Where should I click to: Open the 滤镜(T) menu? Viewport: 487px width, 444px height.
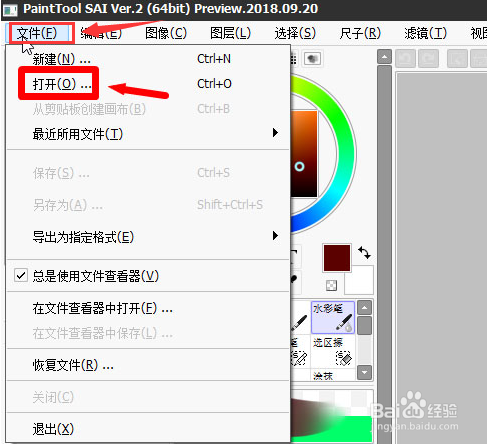tap(425, 33)
